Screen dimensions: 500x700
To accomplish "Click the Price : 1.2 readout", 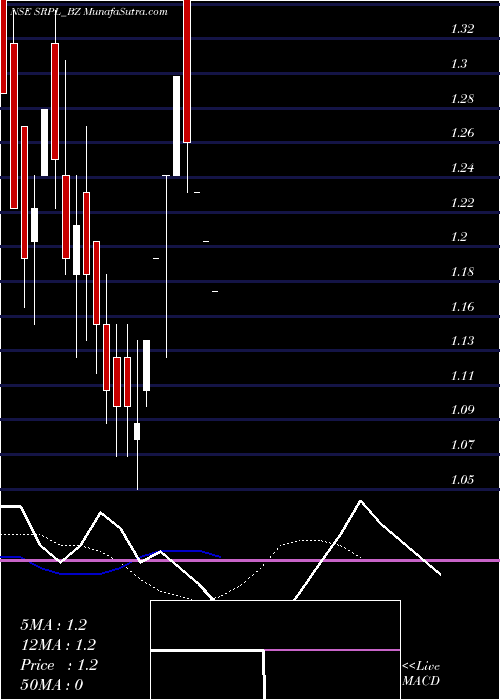I will click(59, 665).
